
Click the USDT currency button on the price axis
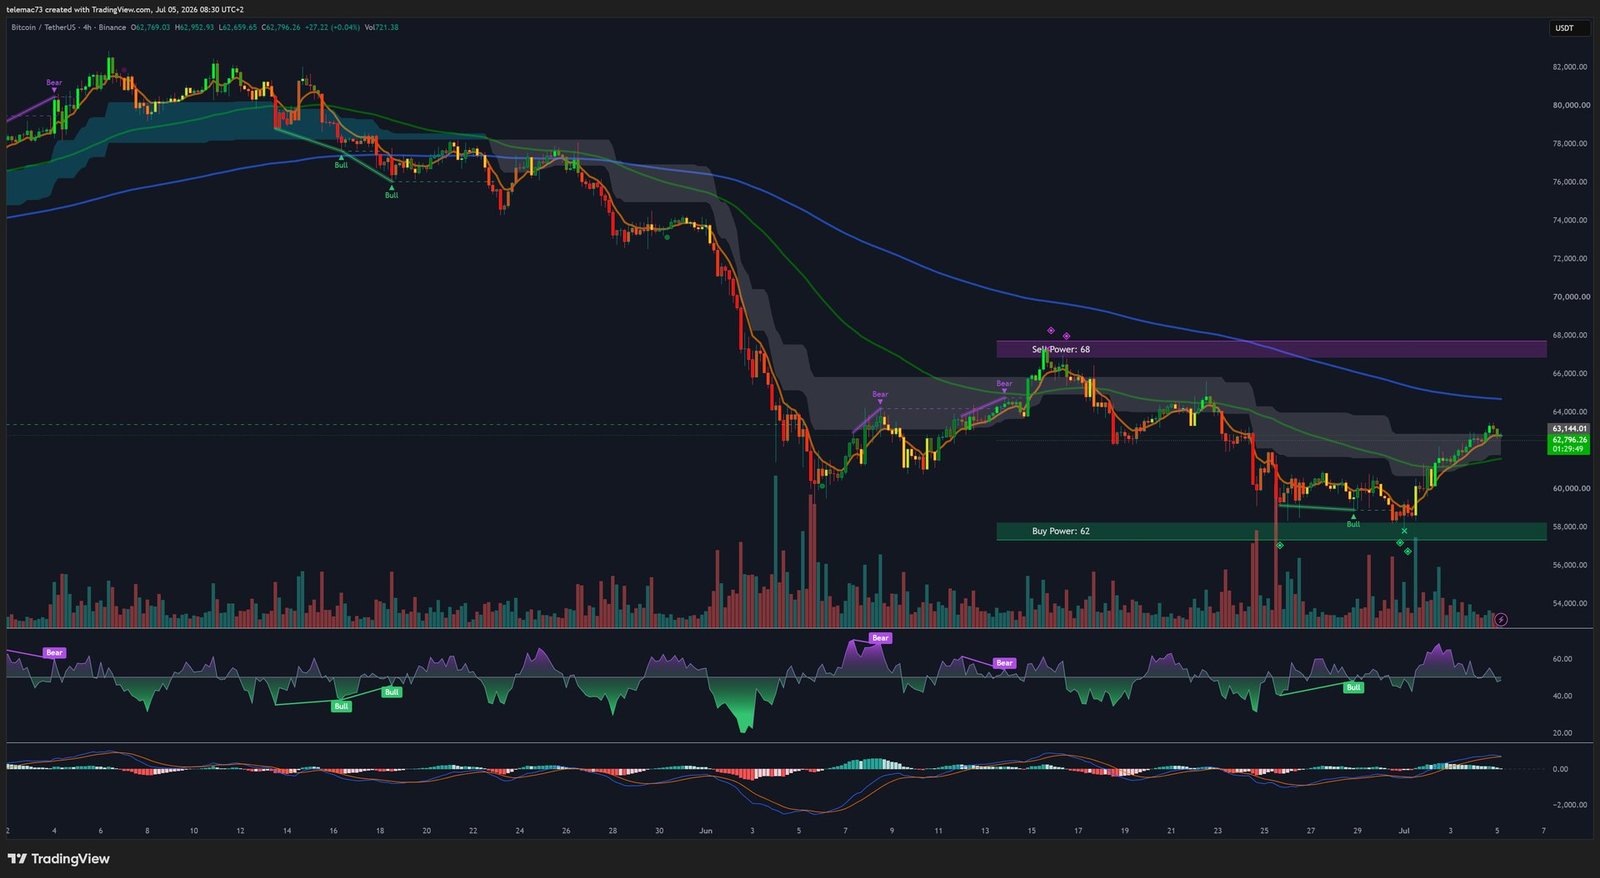pos(1568,28)
